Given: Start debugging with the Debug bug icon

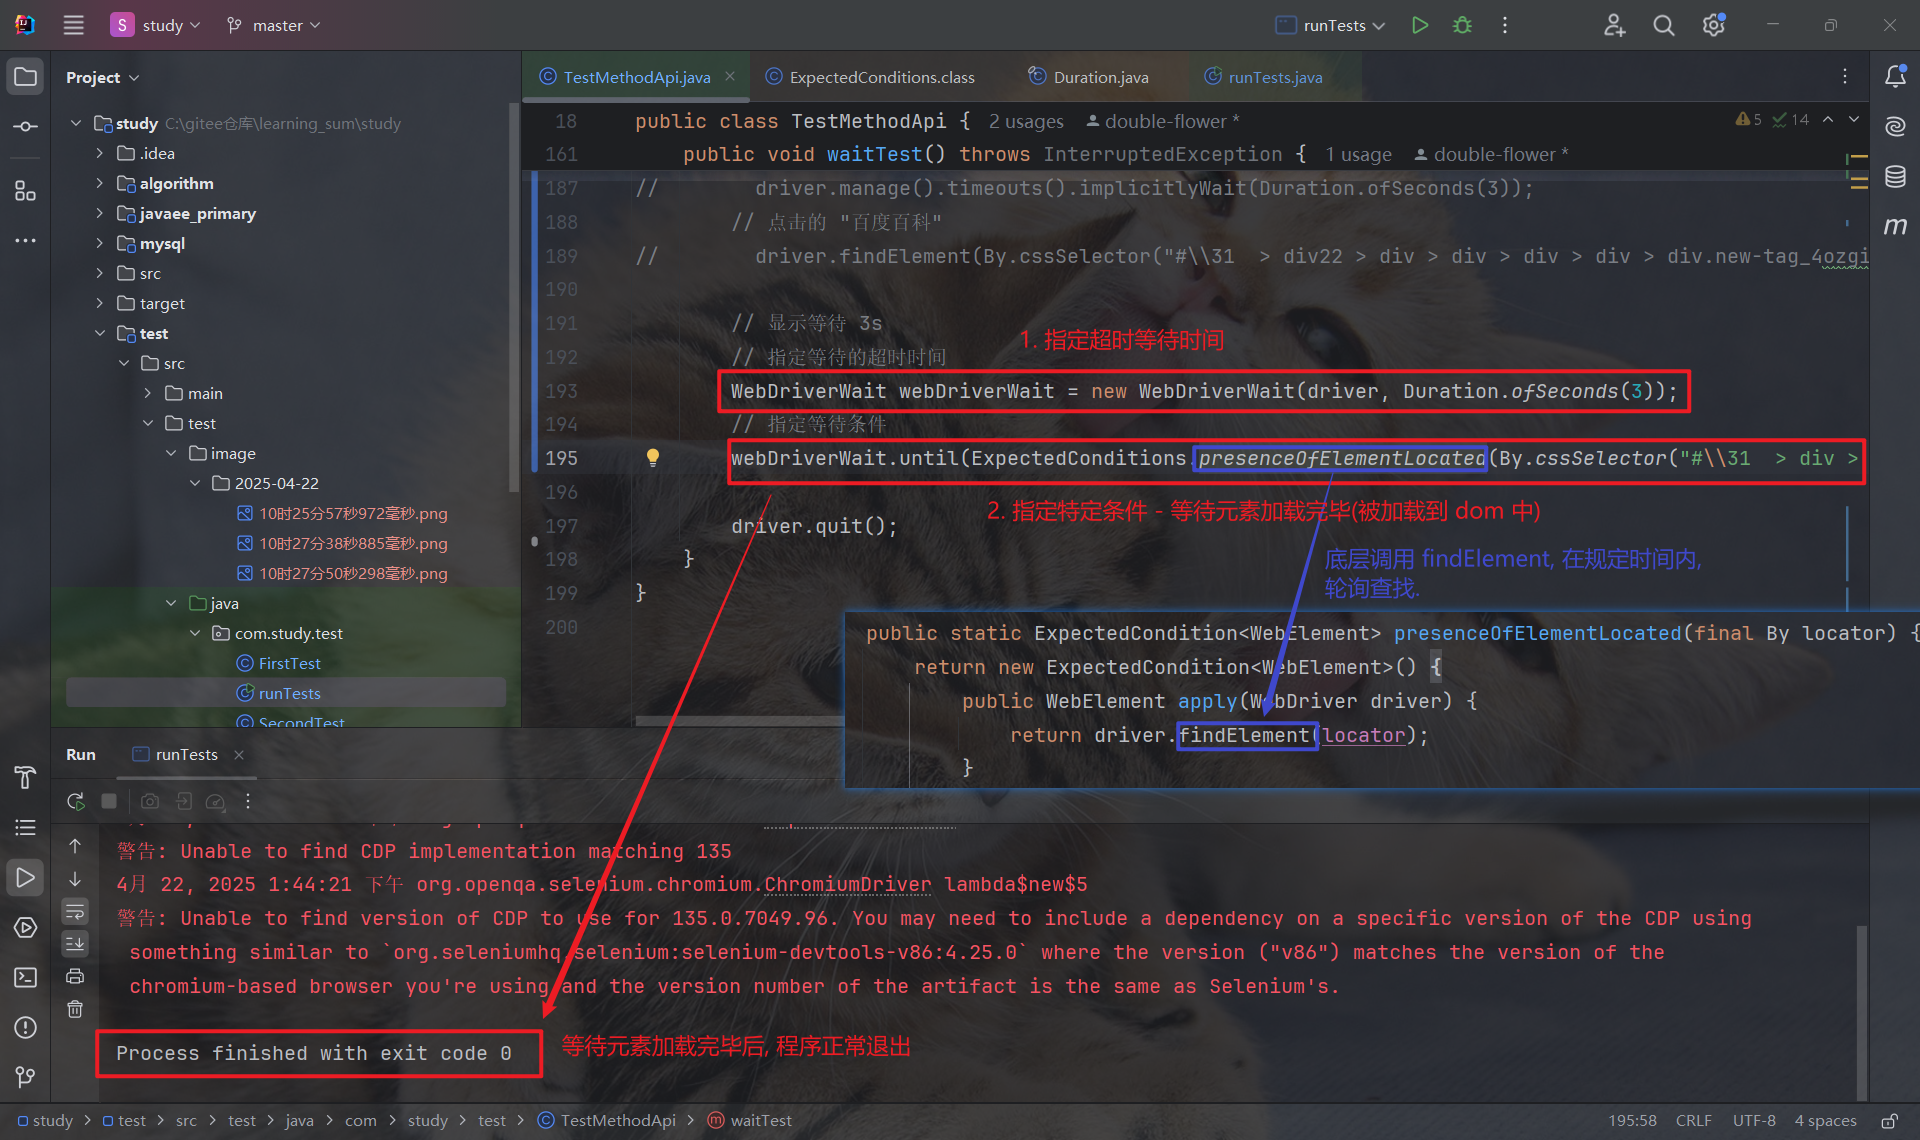Looking at the screenshot, I should pos(1462,25).
